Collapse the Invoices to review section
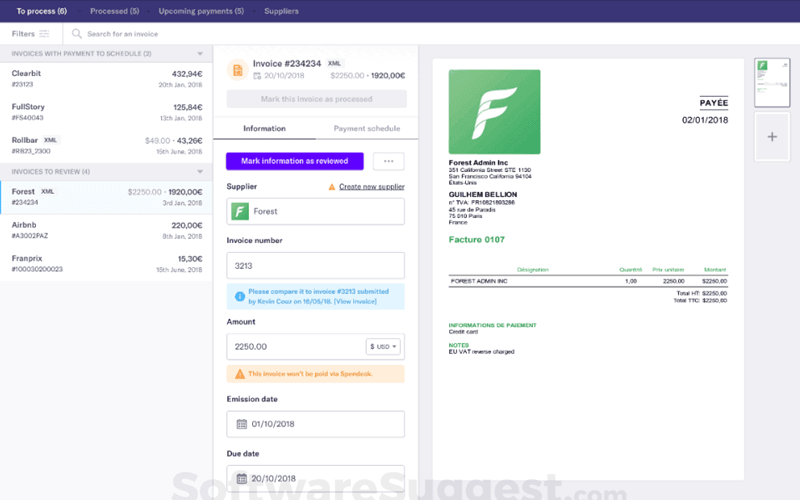 pyautogui.click(x=200, y=172)
